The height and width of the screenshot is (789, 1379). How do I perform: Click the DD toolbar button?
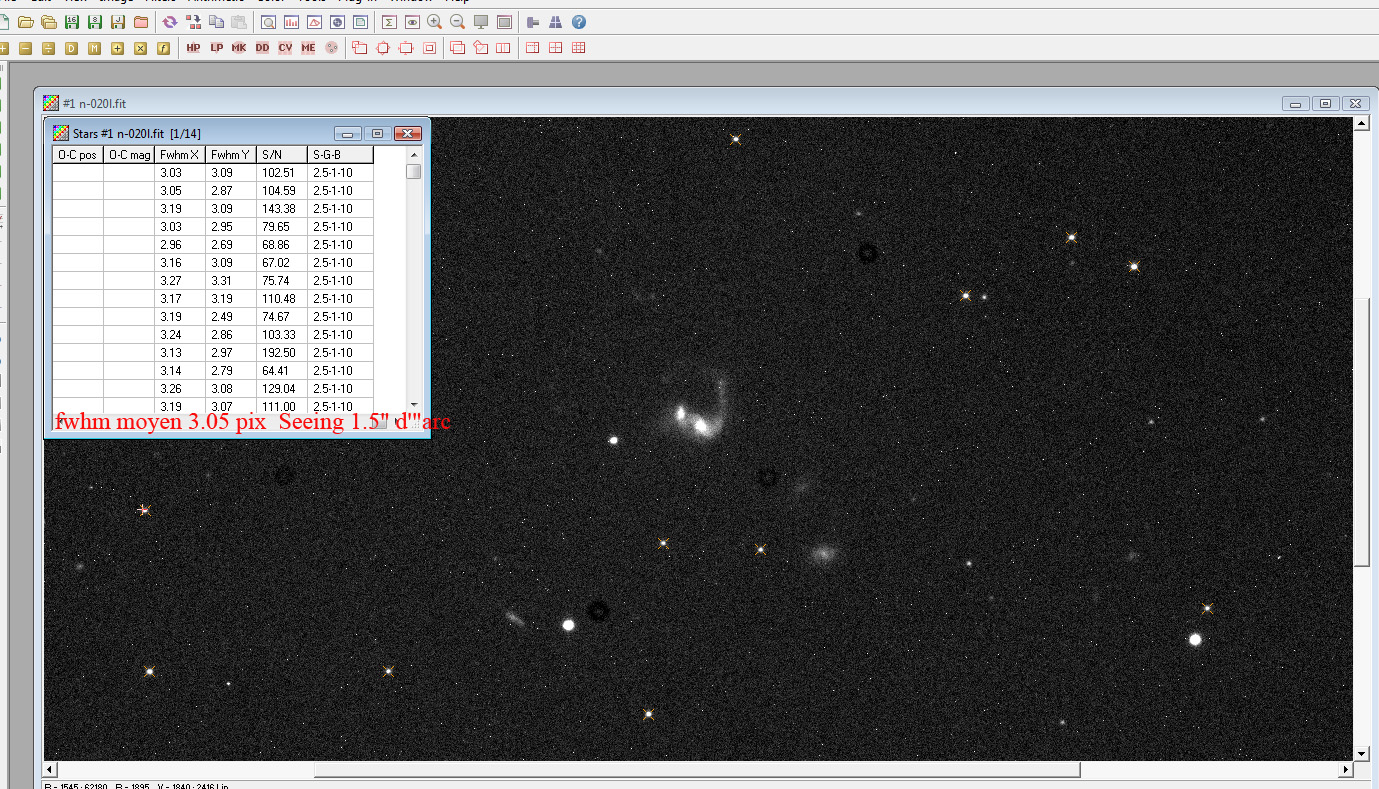pos(262,48)
